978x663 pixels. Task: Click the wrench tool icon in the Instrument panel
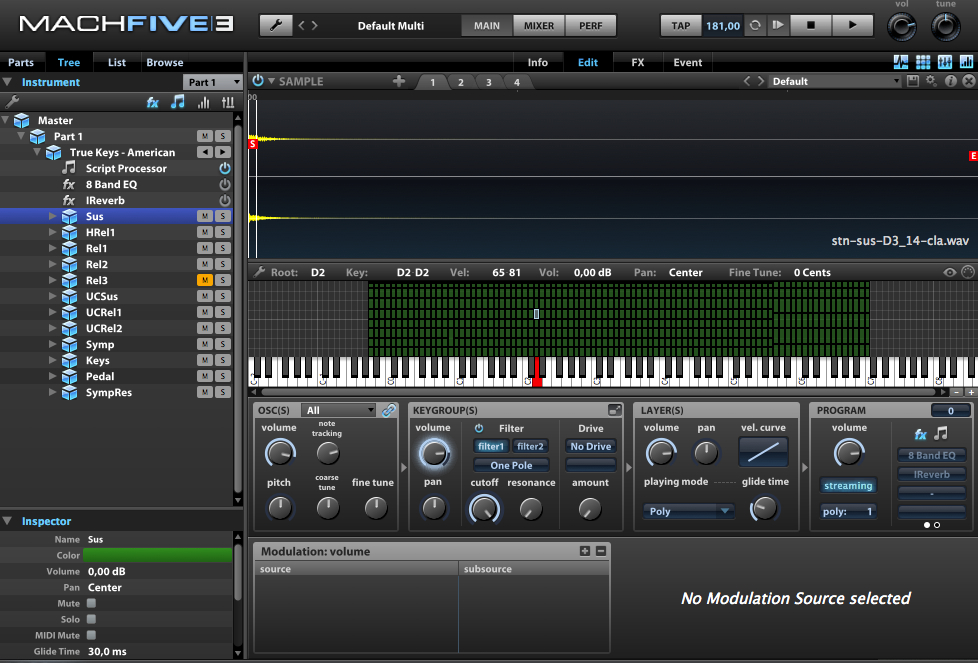click(13, 101)
